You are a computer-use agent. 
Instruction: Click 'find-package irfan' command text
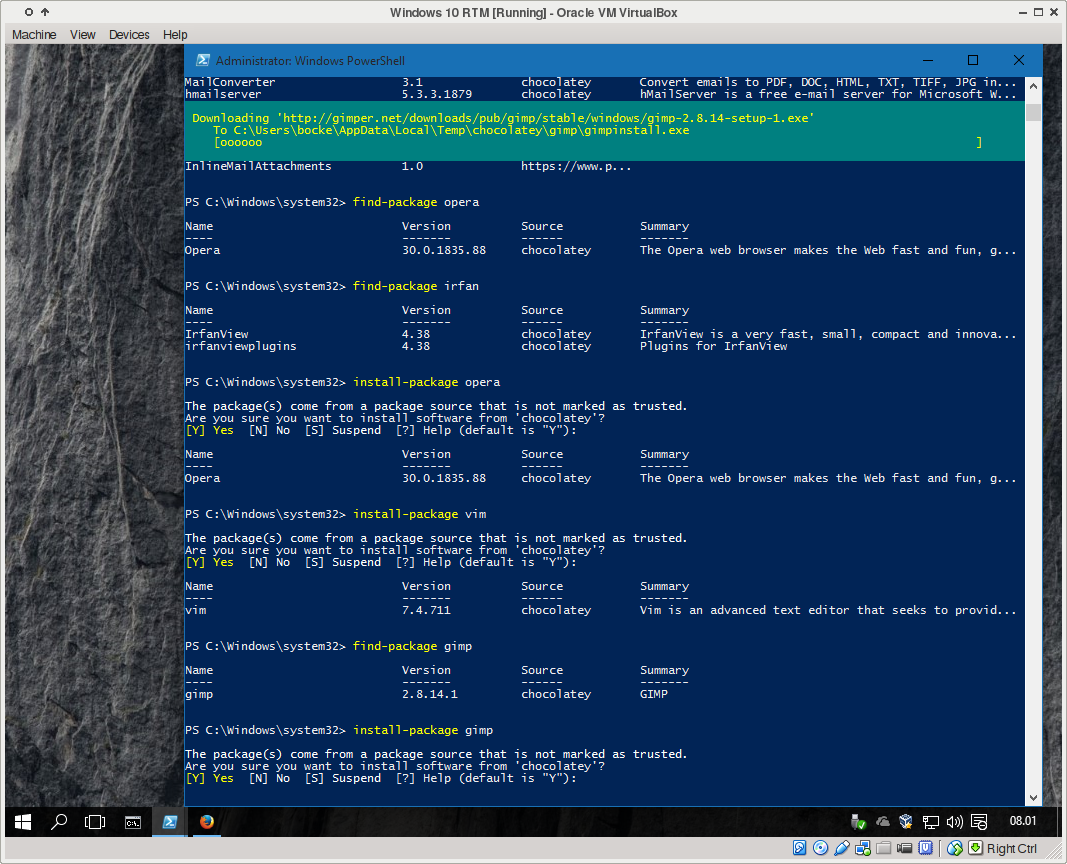click(x=416, y=286)
